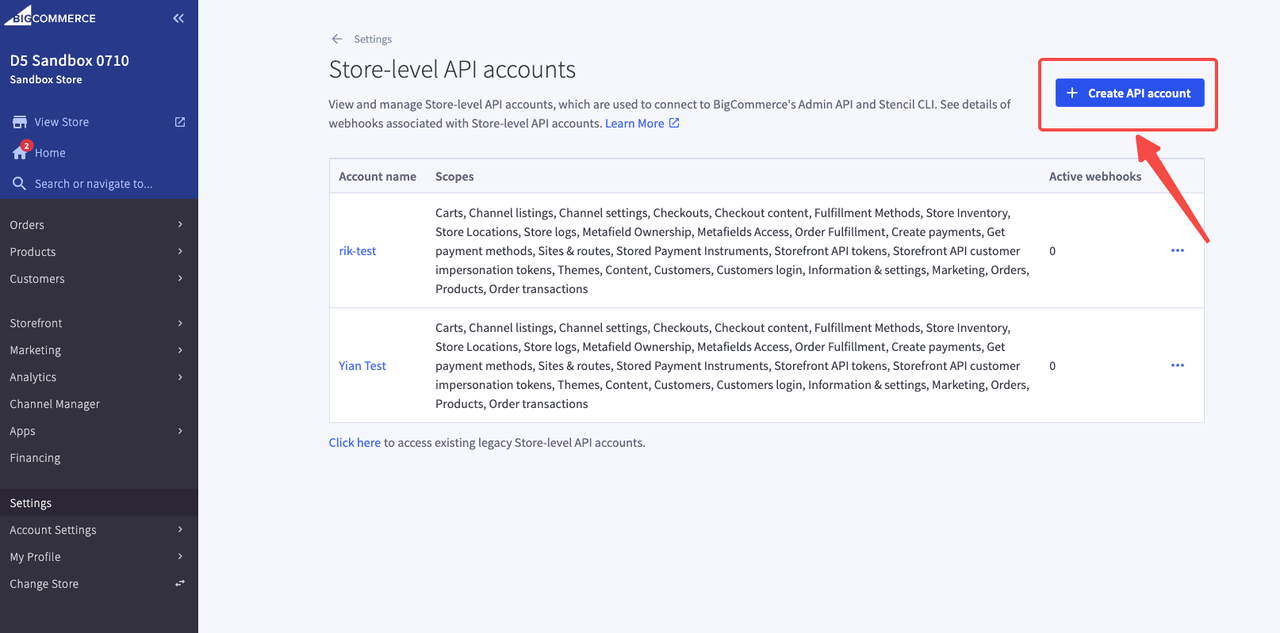Click the View Store storefront icon
This screenshot has width=1280, height=633.
coord(19,122)
